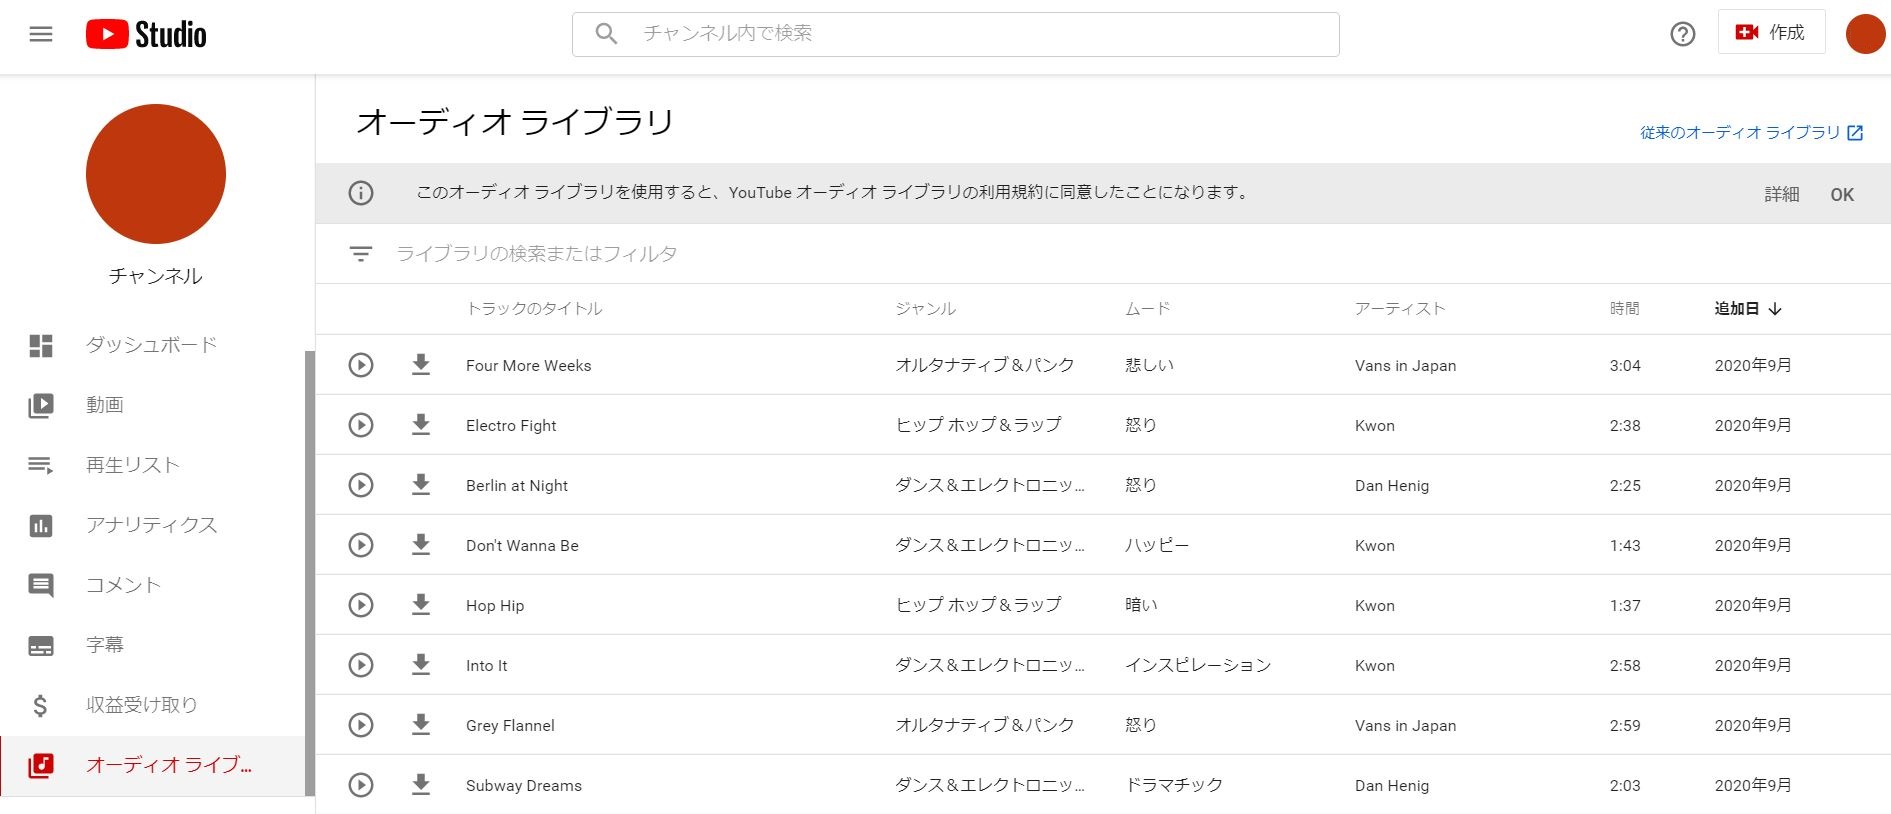This screenshot has width=1891, height=814.
Task: Download the track Four More Weeks
Action: 421,365
